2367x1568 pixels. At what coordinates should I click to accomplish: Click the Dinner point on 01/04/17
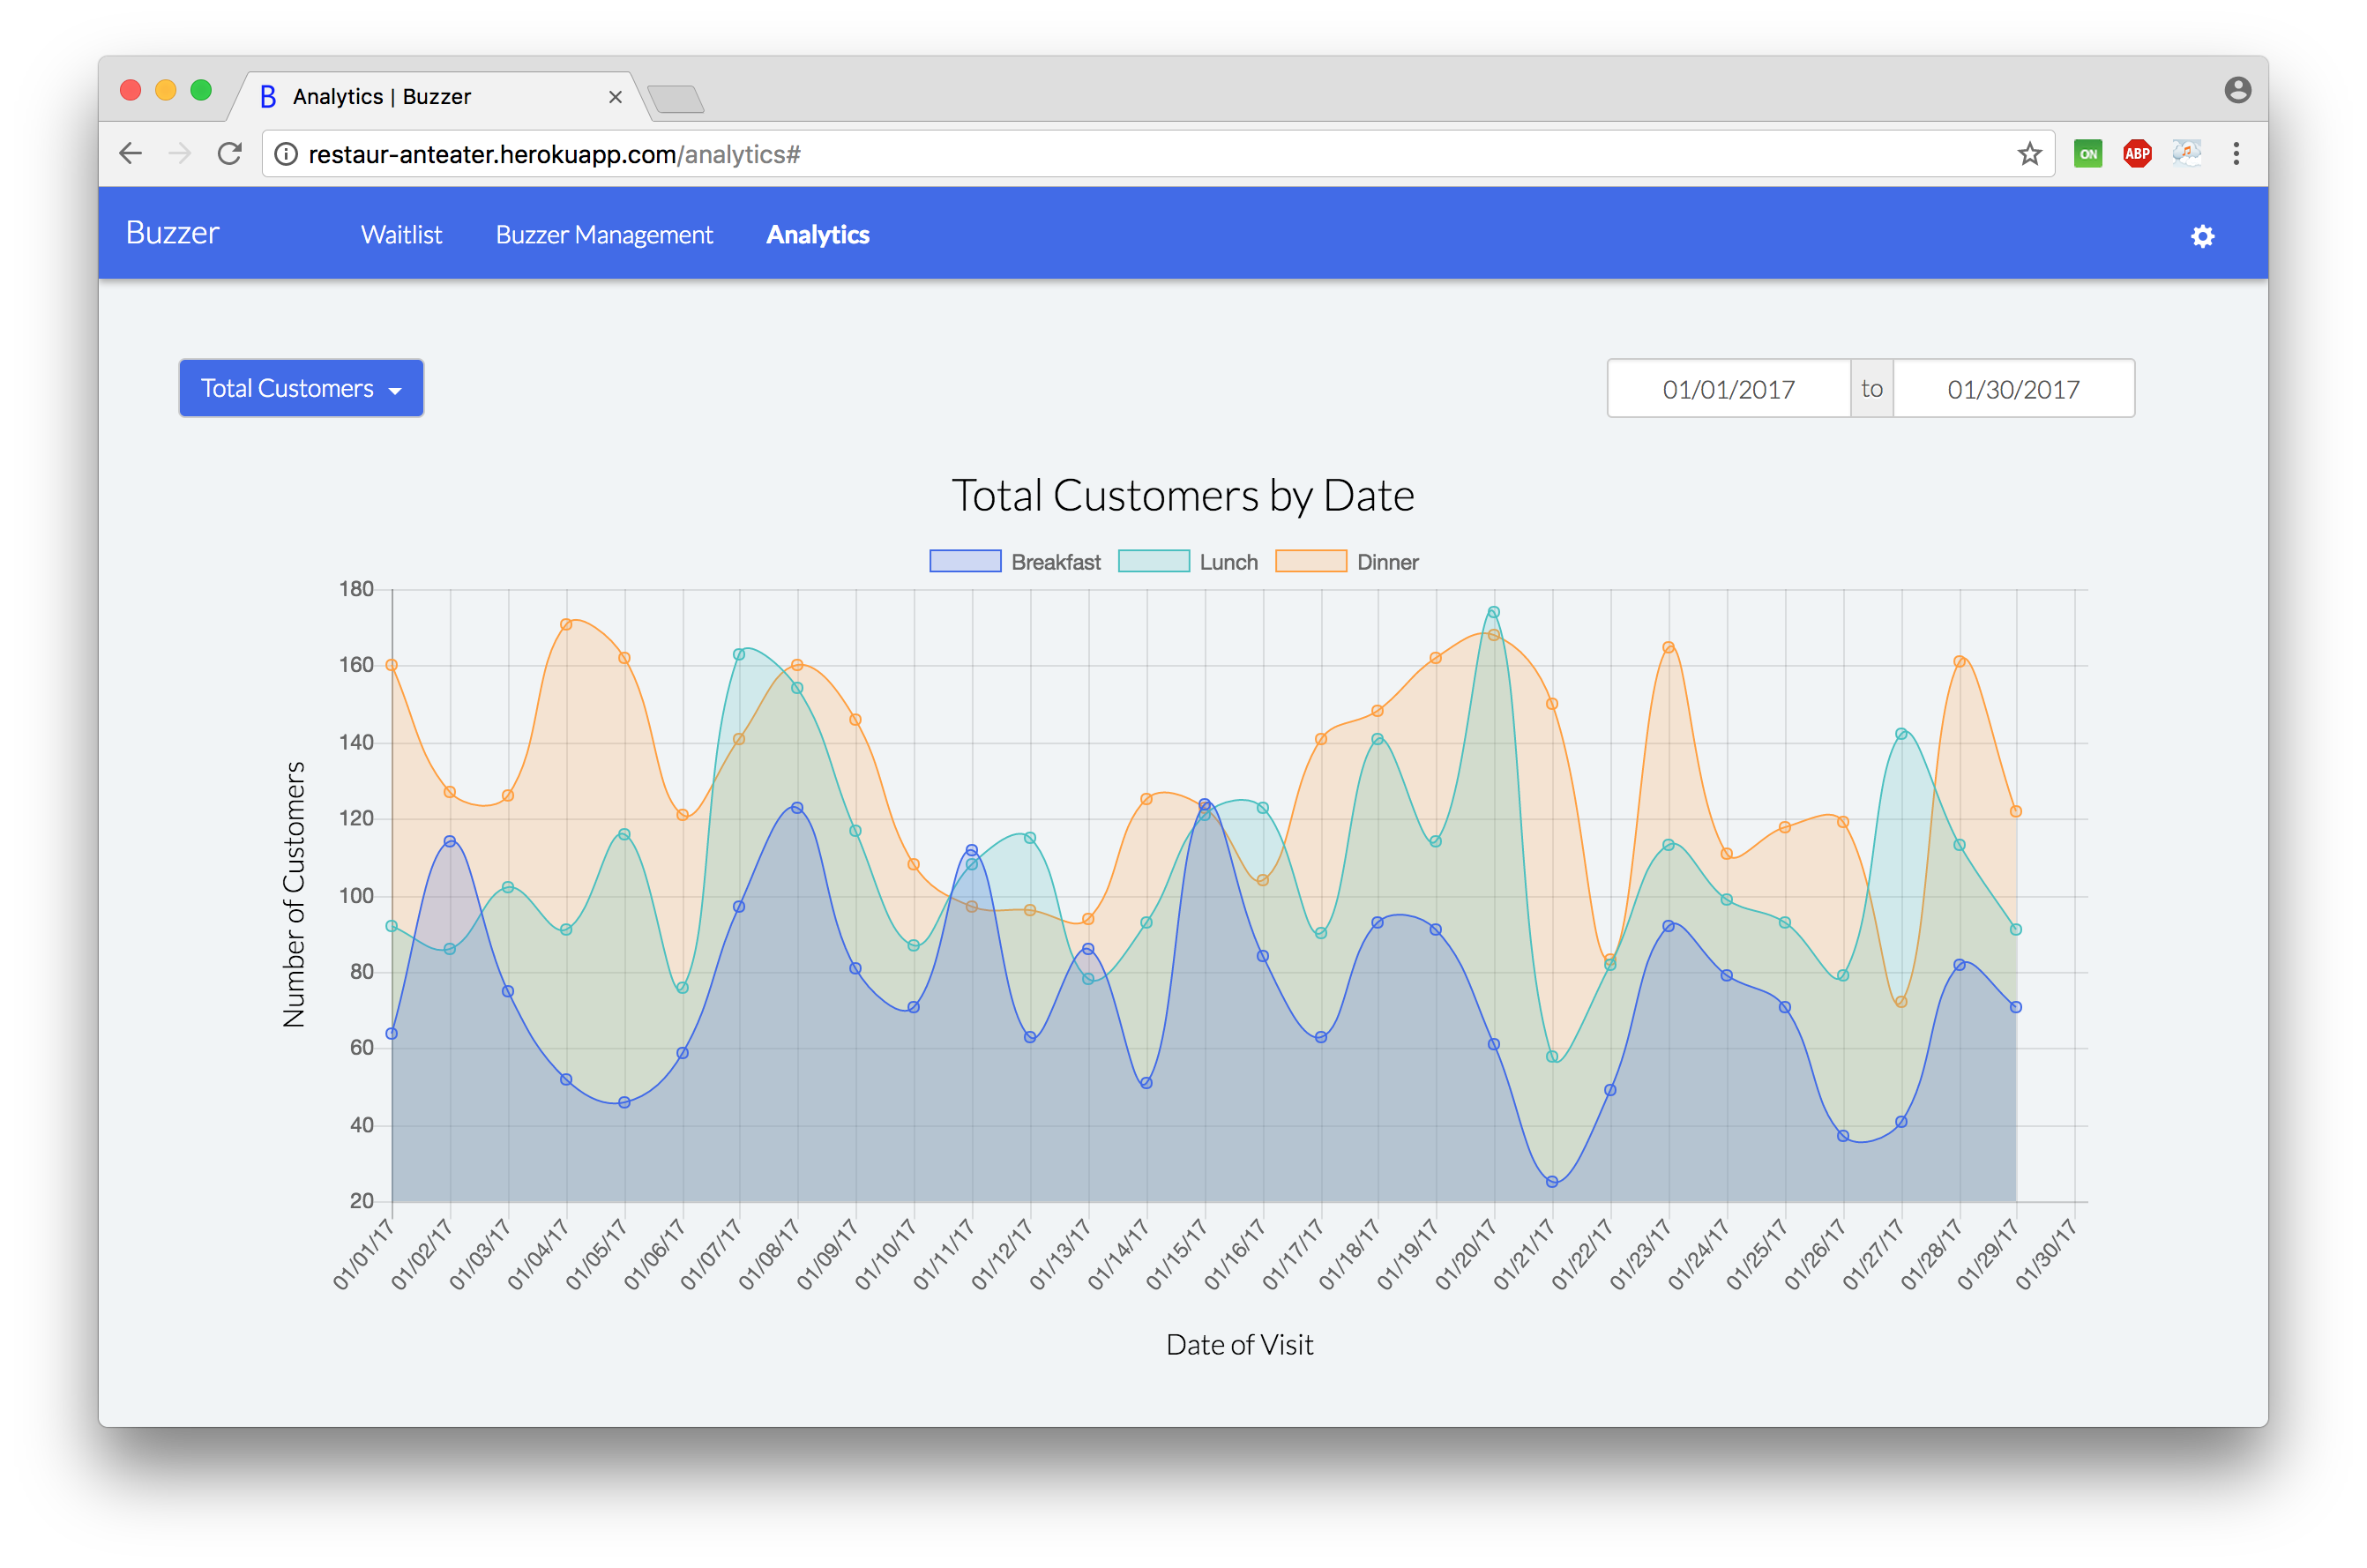coord(566,624)
